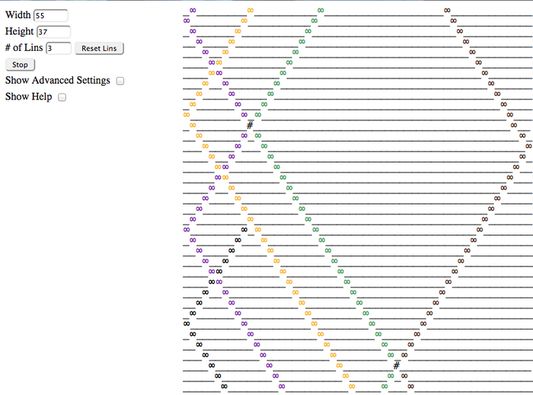Click the lower # collision marker near bottom

396,365
